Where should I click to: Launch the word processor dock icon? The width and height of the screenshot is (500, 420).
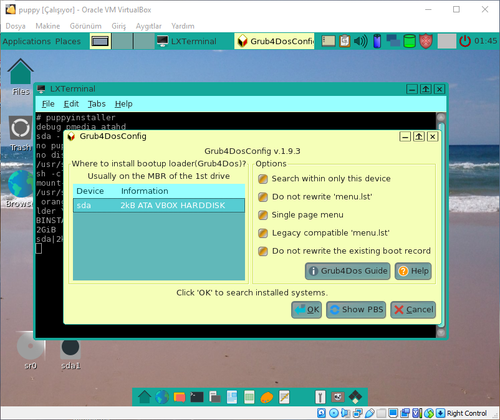coord(232,397)
